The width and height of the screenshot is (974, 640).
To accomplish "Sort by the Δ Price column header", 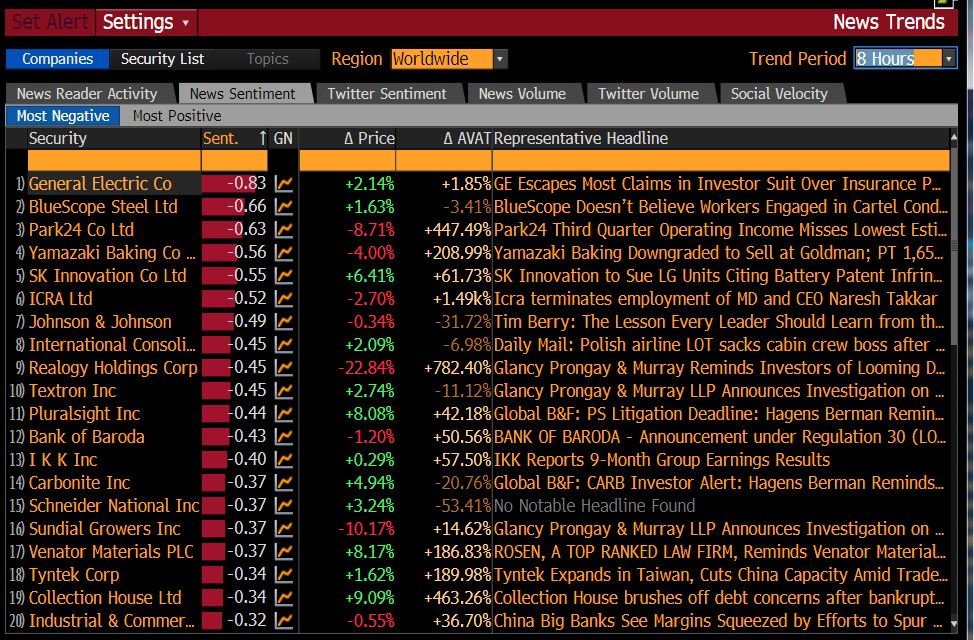I will (x=370, y=139).
